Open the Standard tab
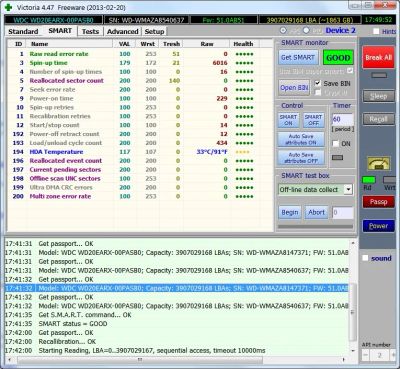Screen dimensions: 400x369 click(x=23, y=31)
